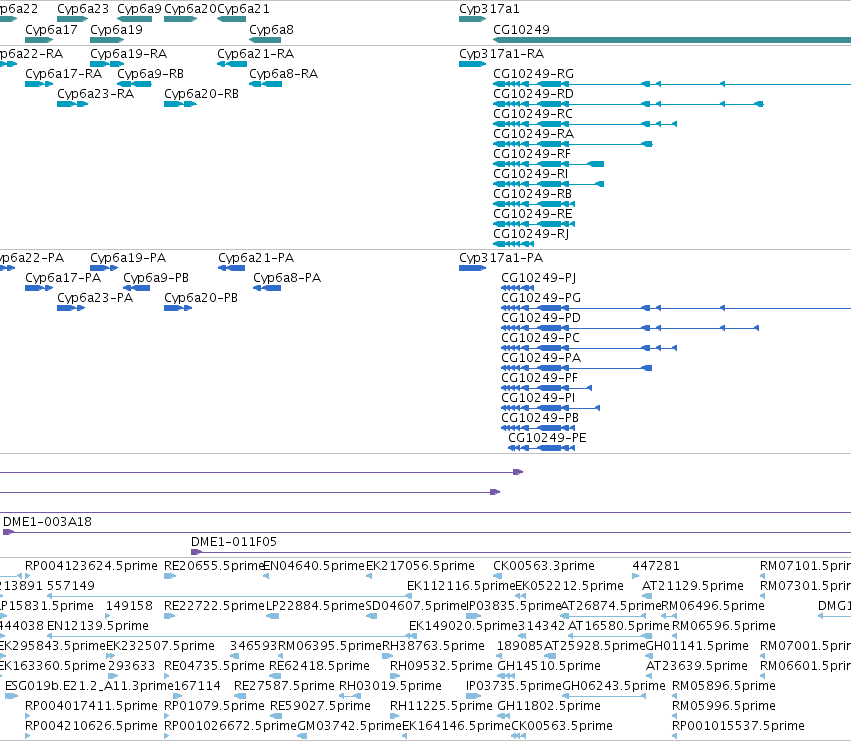Click the long CG10249 gene bar
Image resolution: width=851 pixels, height=741 pixels.
click(x=672, y=40)
